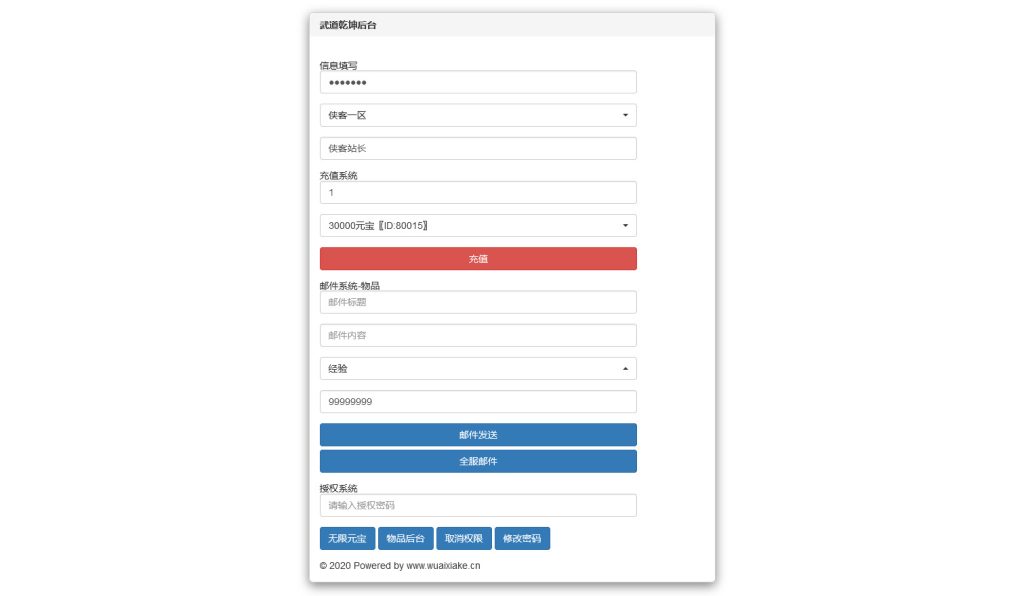
Task: Click the 侠客站长 username field
Action: (477, 147)
